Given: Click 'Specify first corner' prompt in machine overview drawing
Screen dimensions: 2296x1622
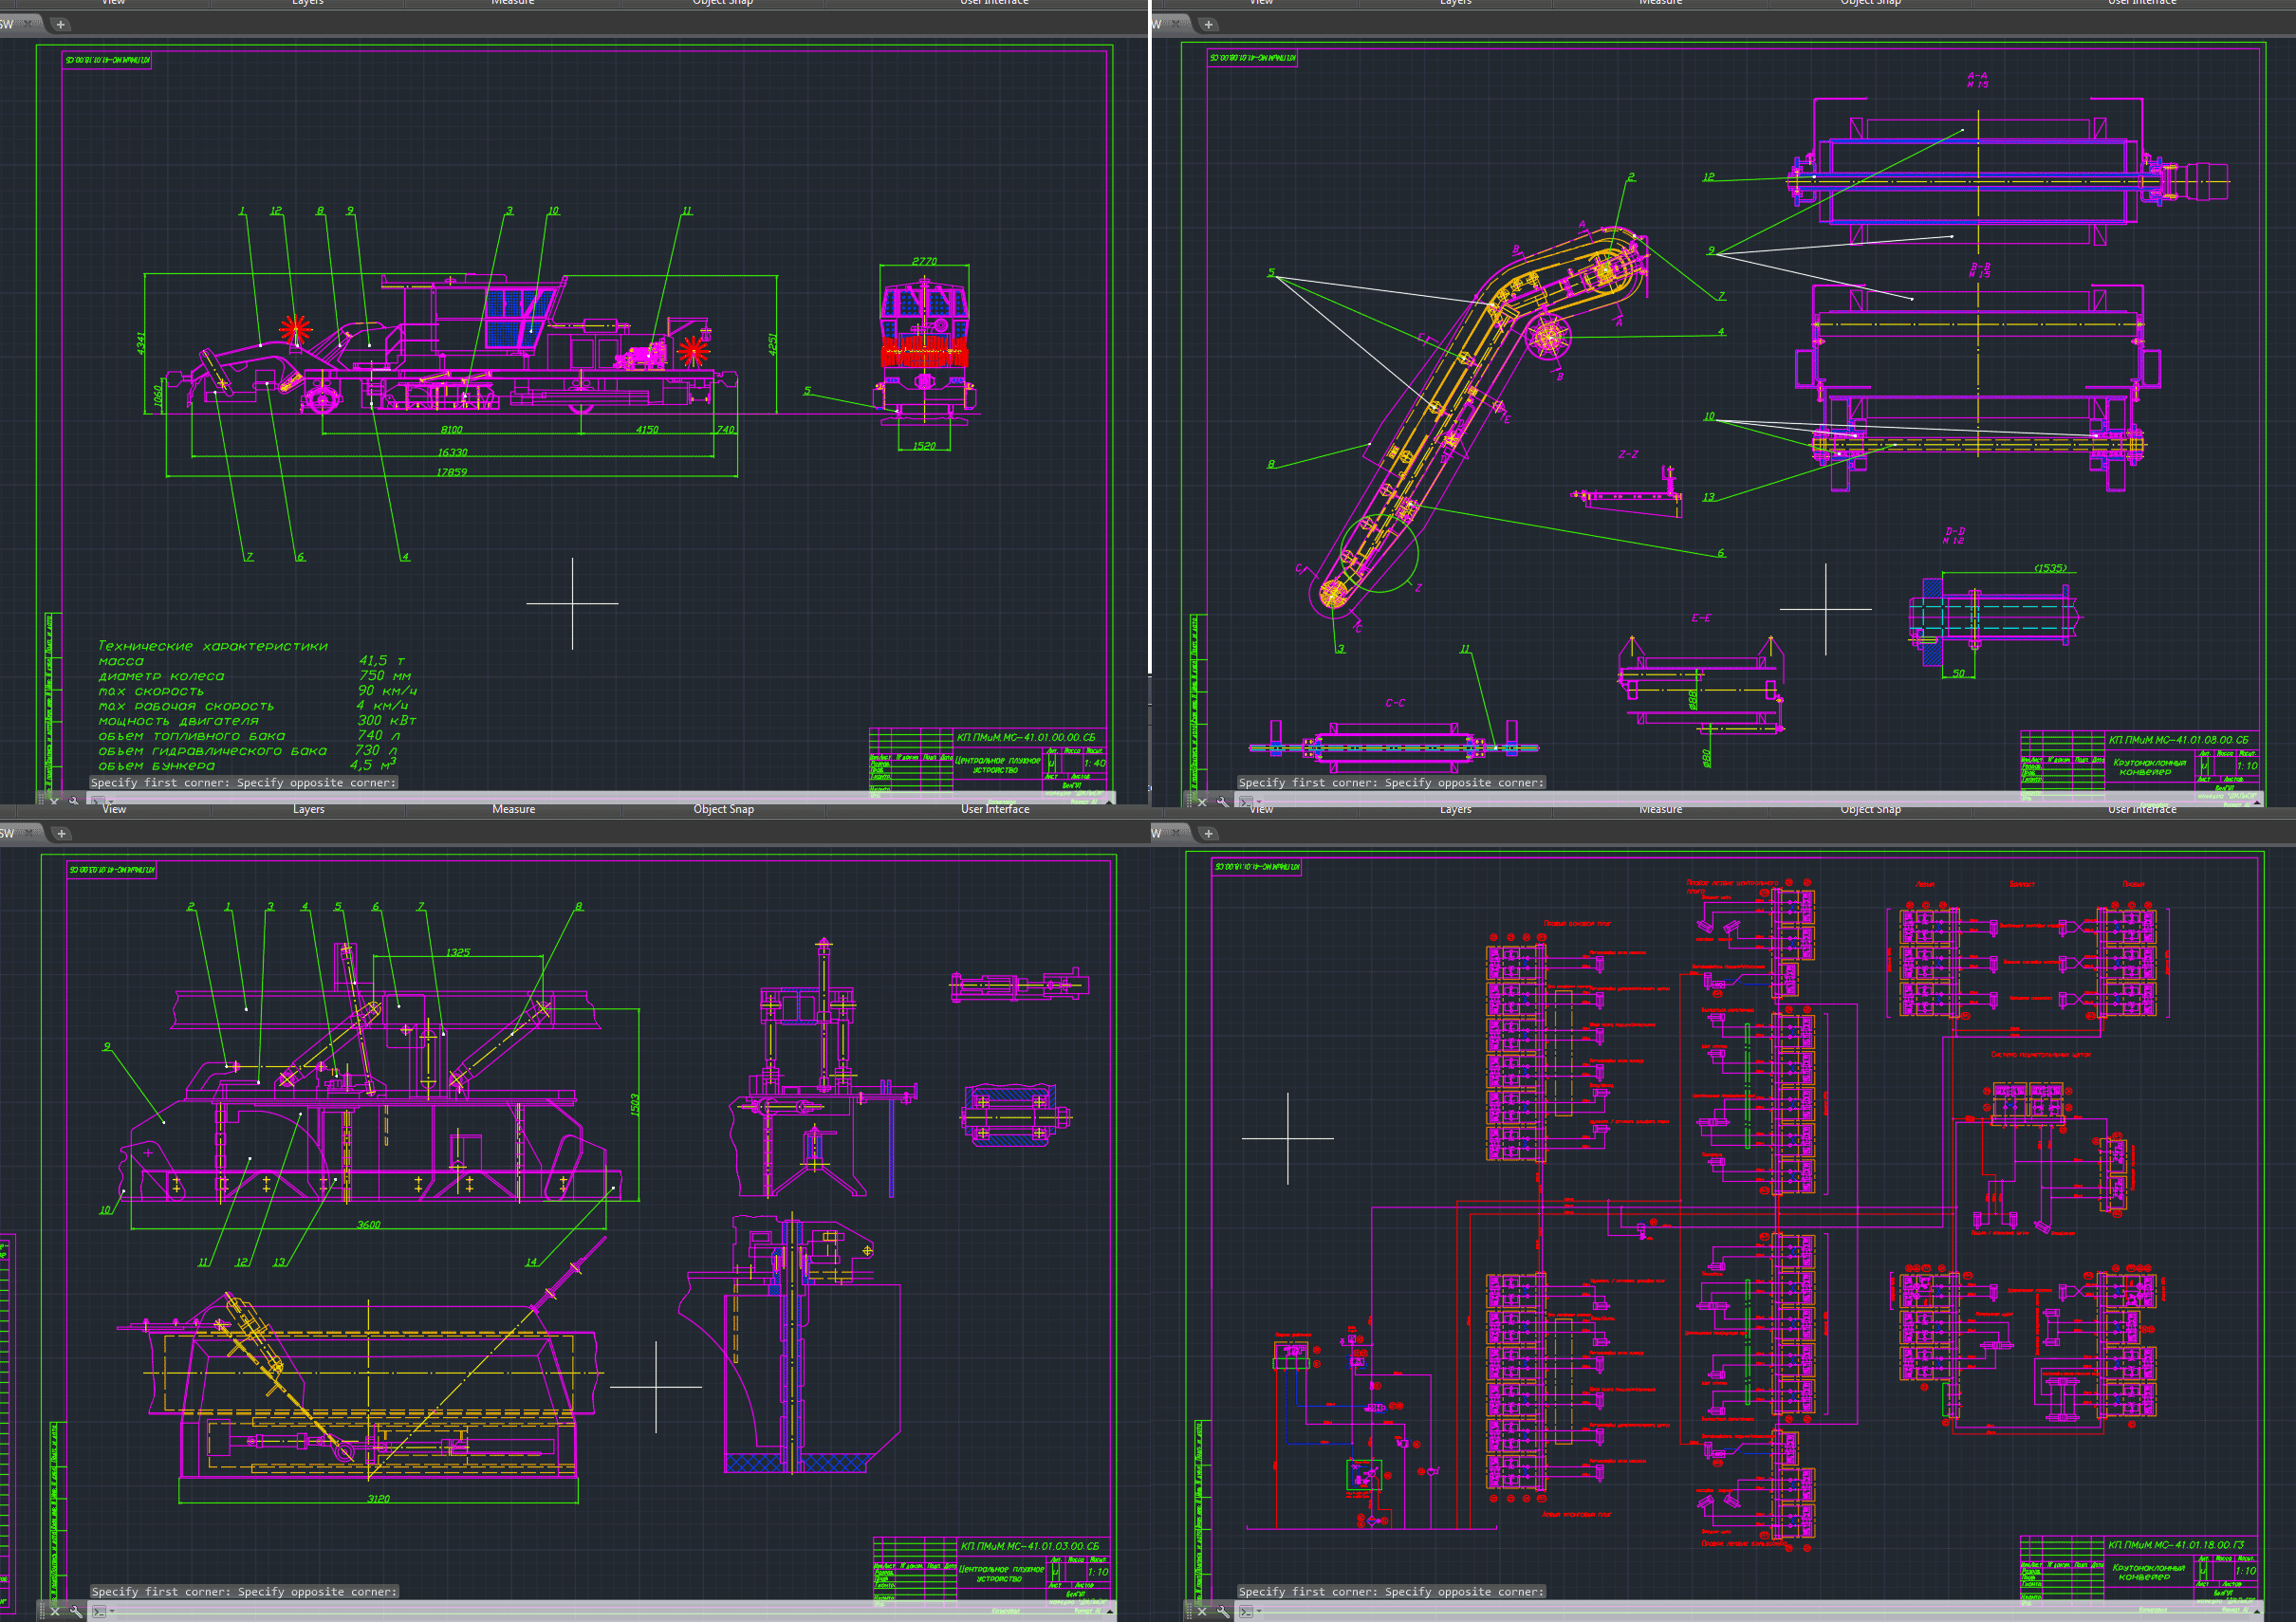Looking at the screenshot, I should tap(244, 783).
